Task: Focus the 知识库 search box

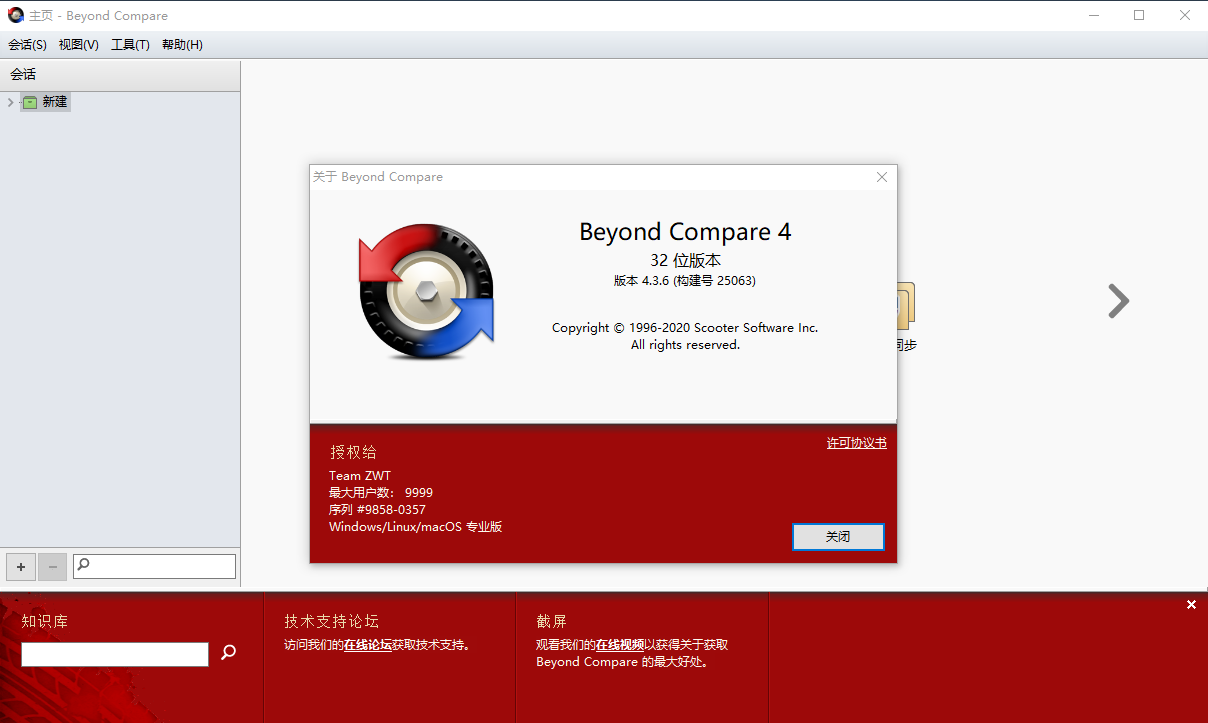Action: 115,654
